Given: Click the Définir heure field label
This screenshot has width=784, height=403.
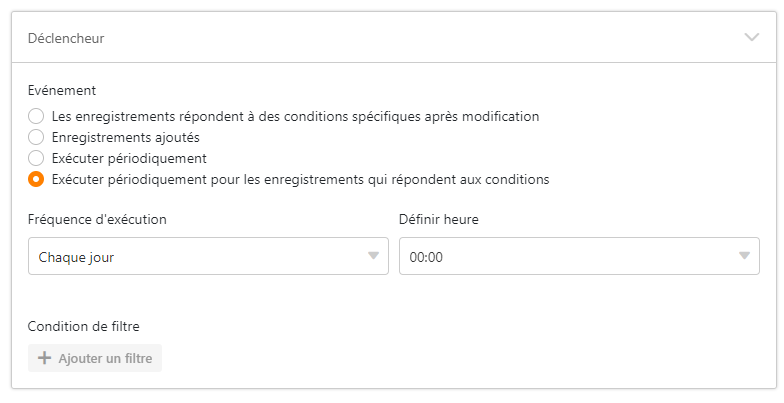Looking at the screenshot, I should pos(438,219).
